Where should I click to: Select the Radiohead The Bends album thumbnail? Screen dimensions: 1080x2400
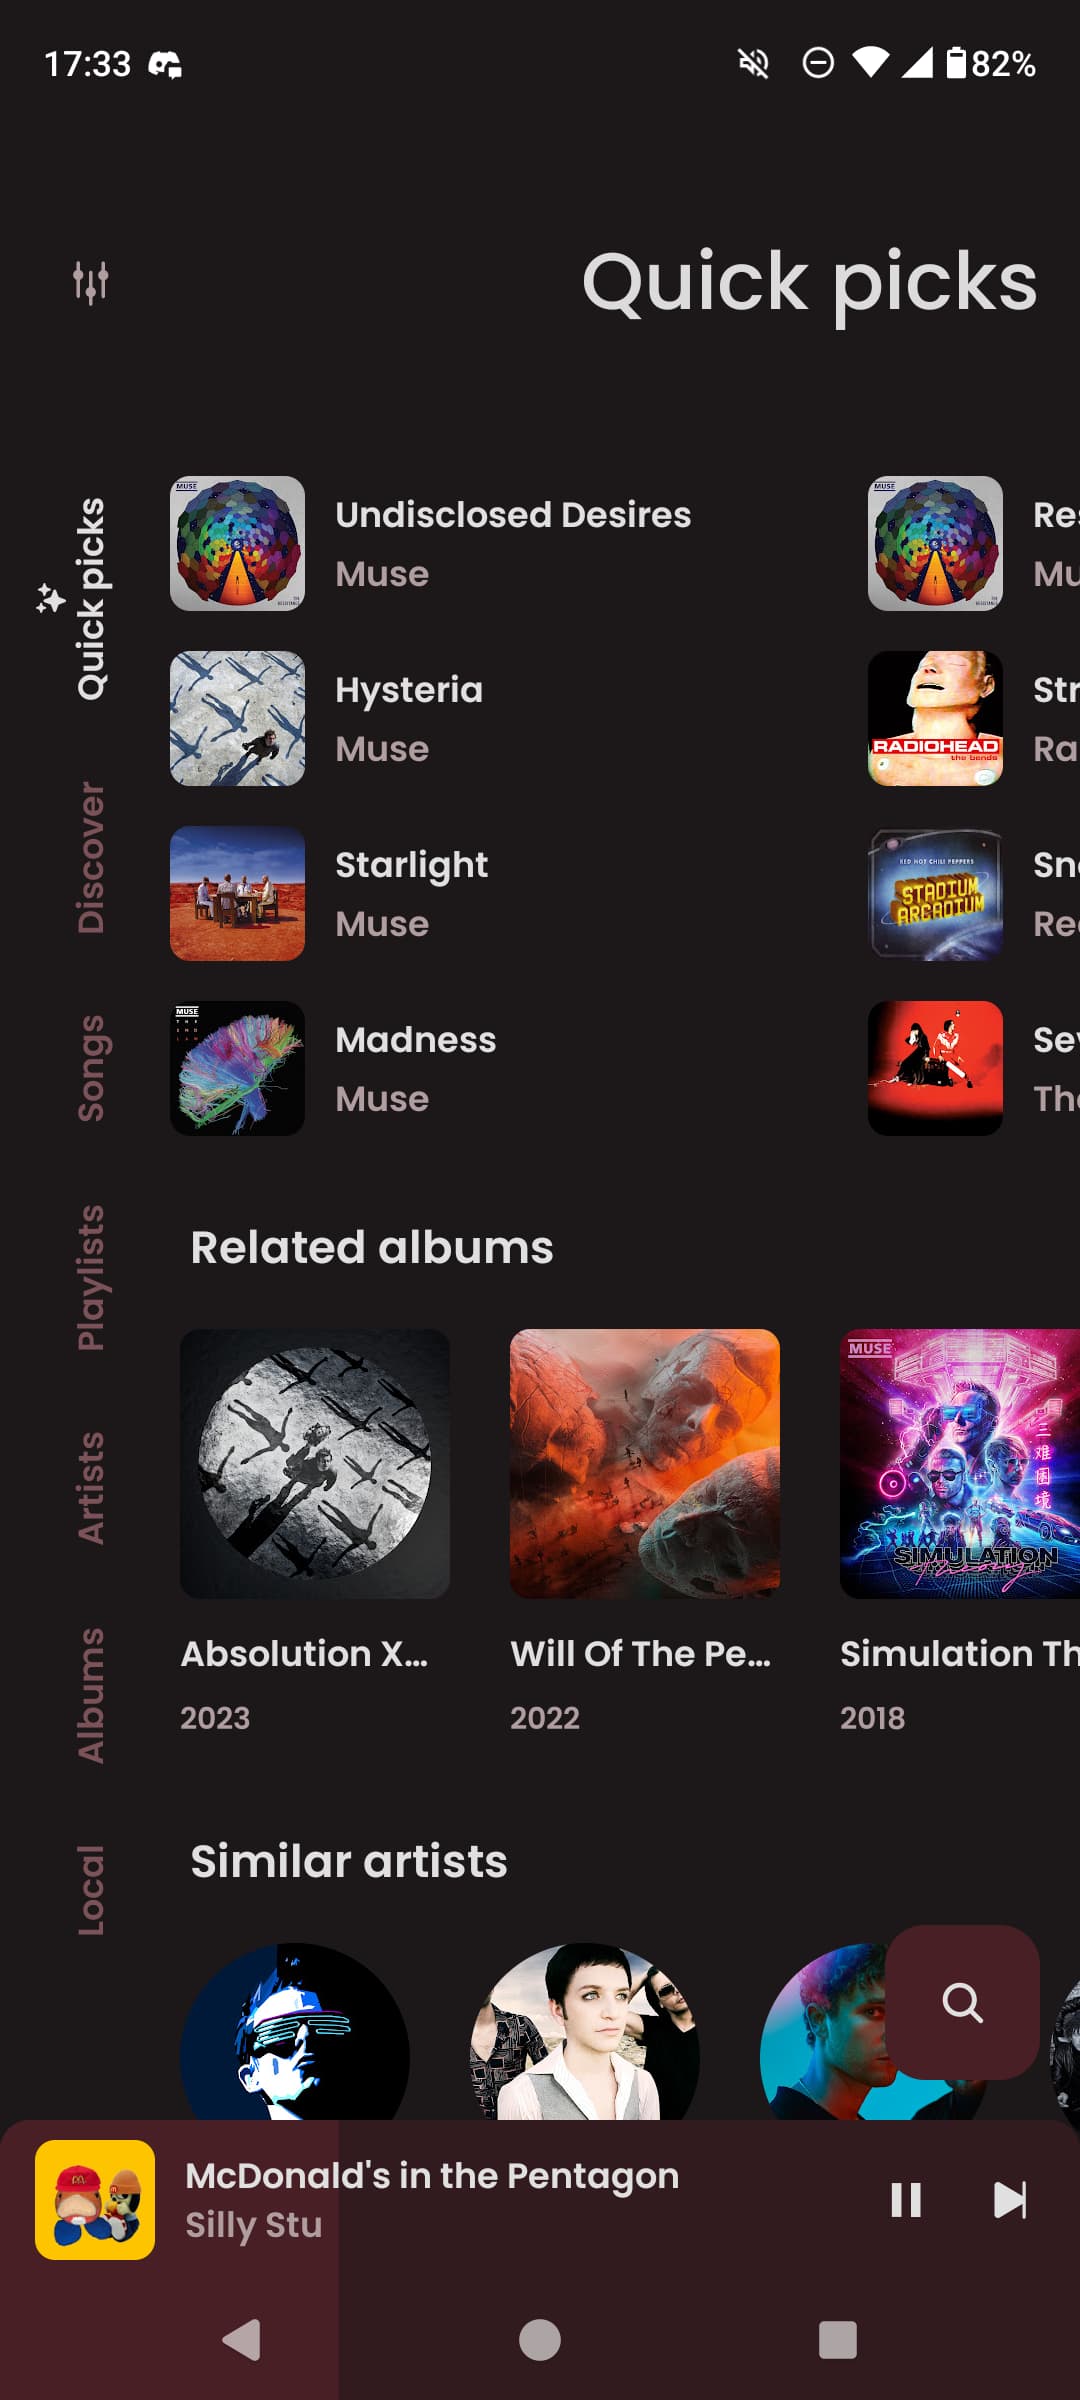coord(935,718)
